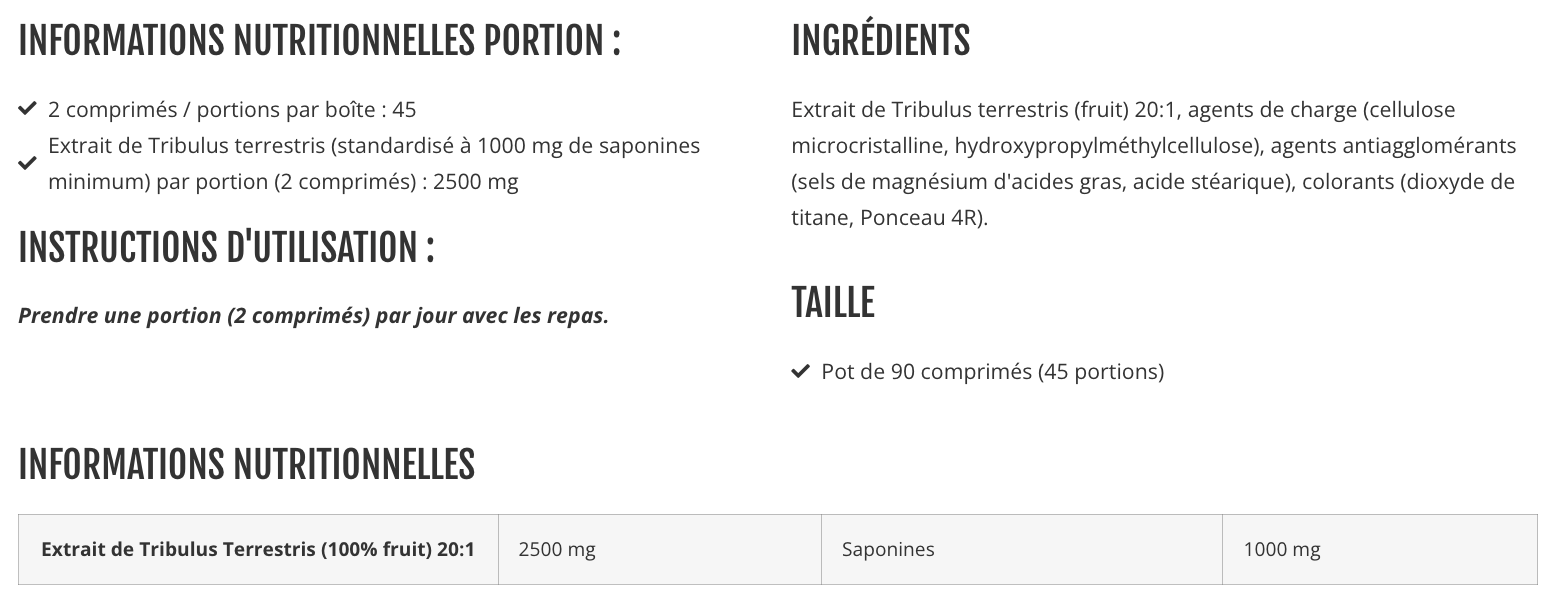Click the checkmark before "Pot de 90 comprimés"
The width and height of the screenshot is (1542, 600).
tap(800, 372)
